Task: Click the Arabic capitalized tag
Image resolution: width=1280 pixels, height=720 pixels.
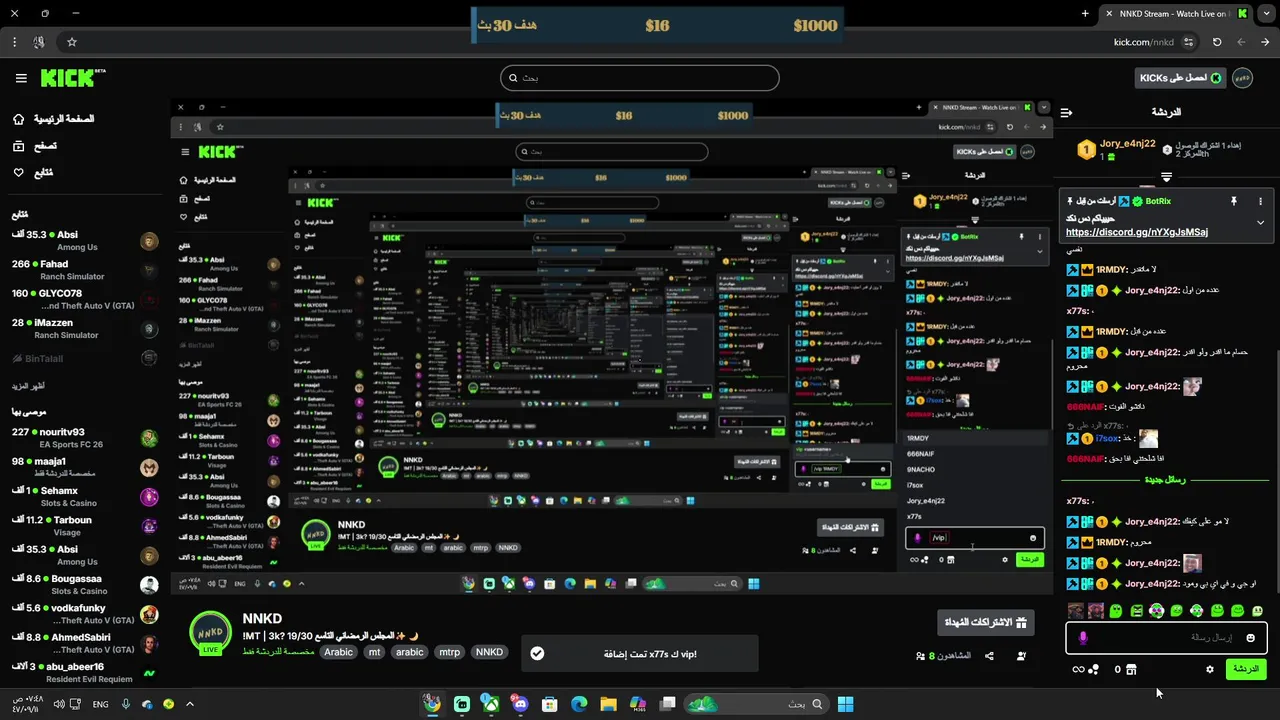Action: pyautogui.click(x=338, y=652)
